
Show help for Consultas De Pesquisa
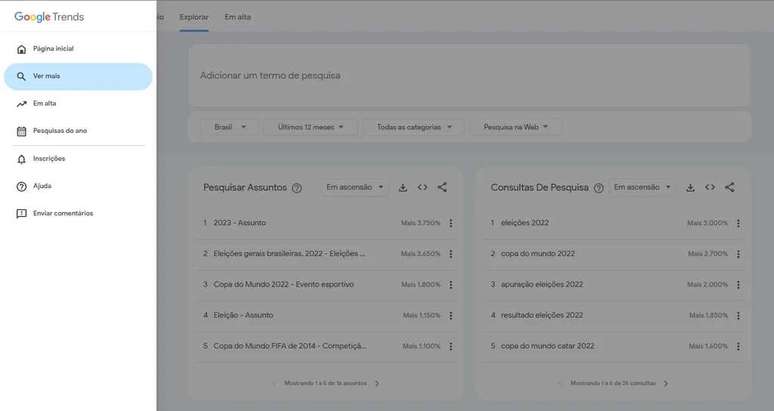tap(598, 188)
